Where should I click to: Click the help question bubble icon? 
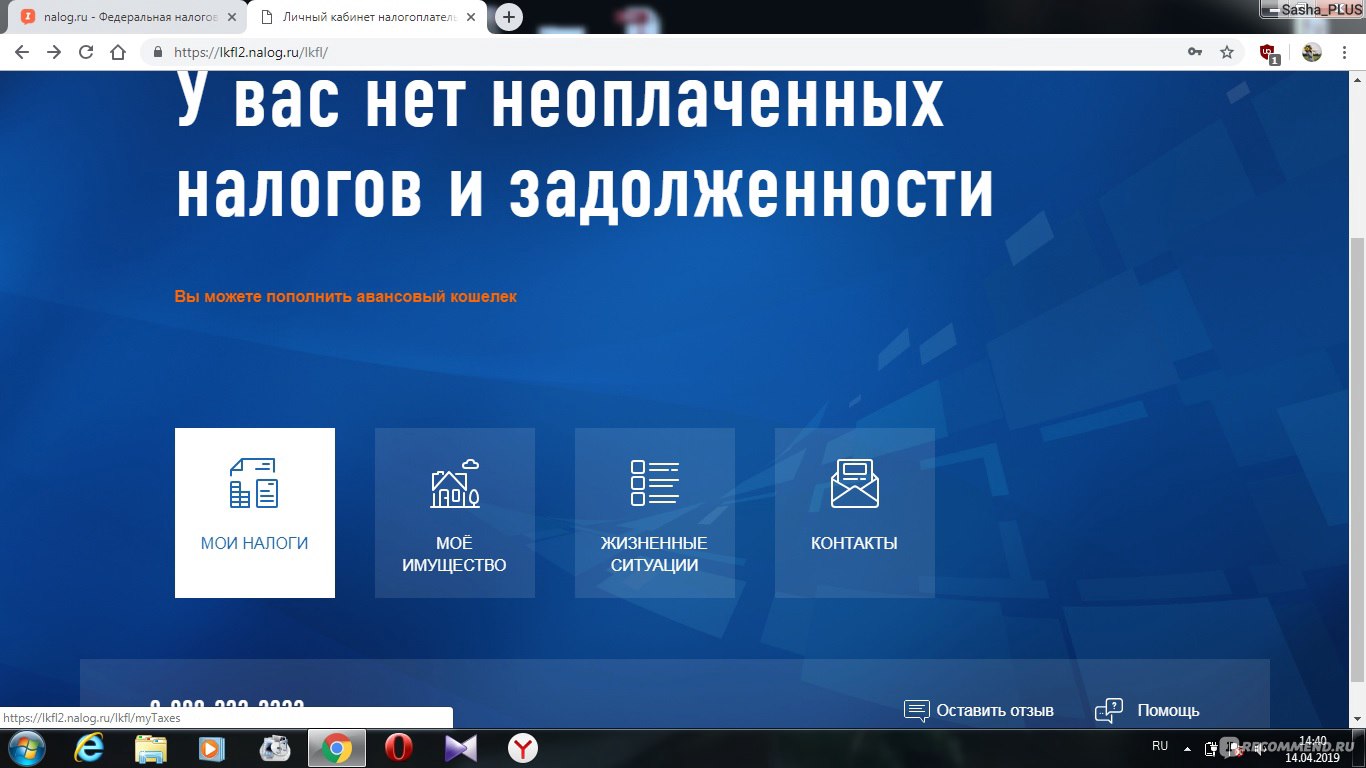coord(1109,711)
